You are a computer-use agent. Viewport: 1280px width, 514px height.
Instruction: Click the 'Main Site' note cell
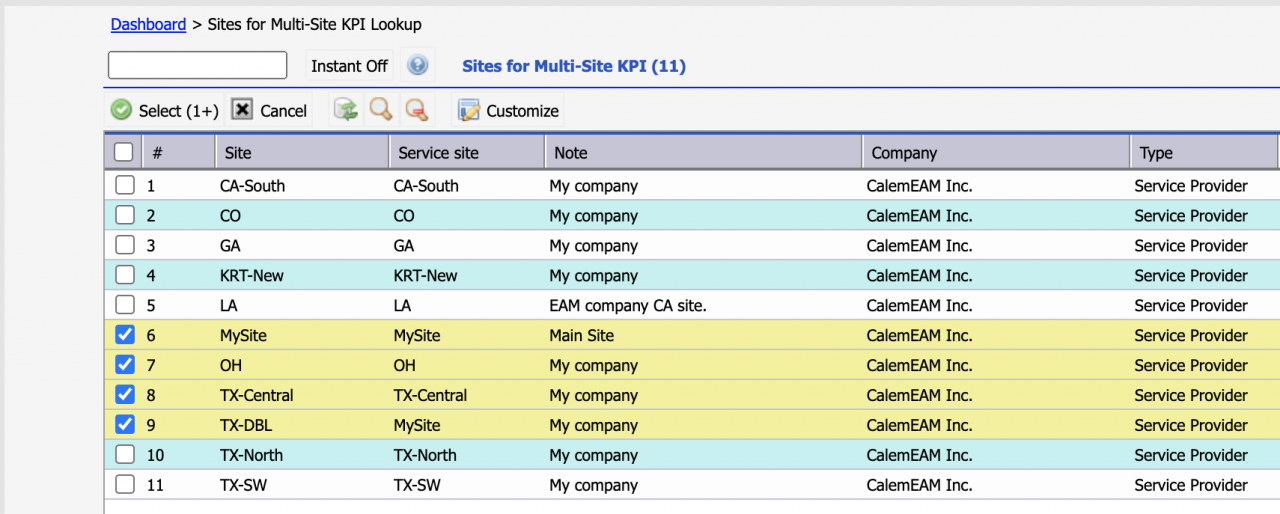[582, 335]
